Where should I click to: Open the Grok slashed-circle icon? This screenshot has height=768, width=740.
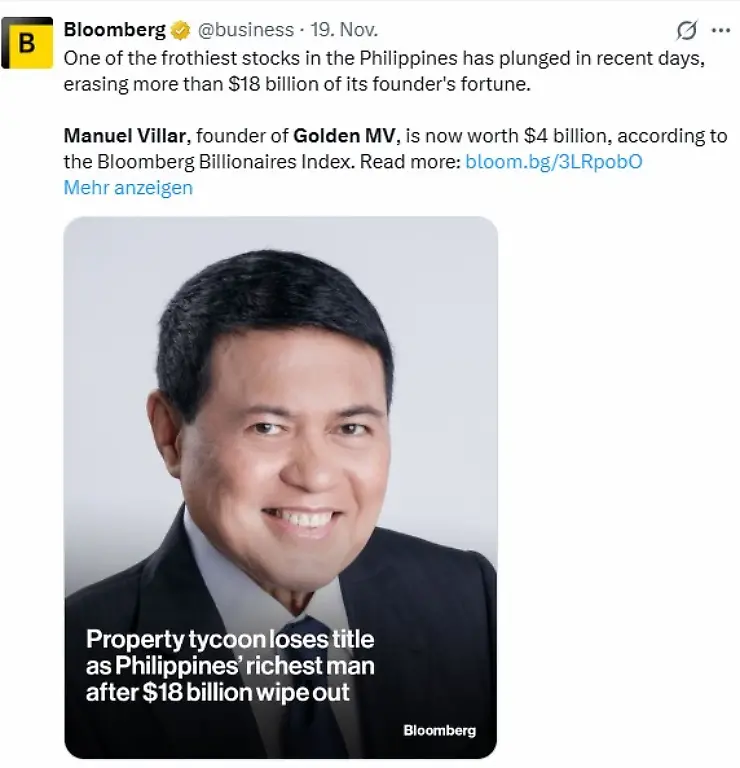coord(686,30)
